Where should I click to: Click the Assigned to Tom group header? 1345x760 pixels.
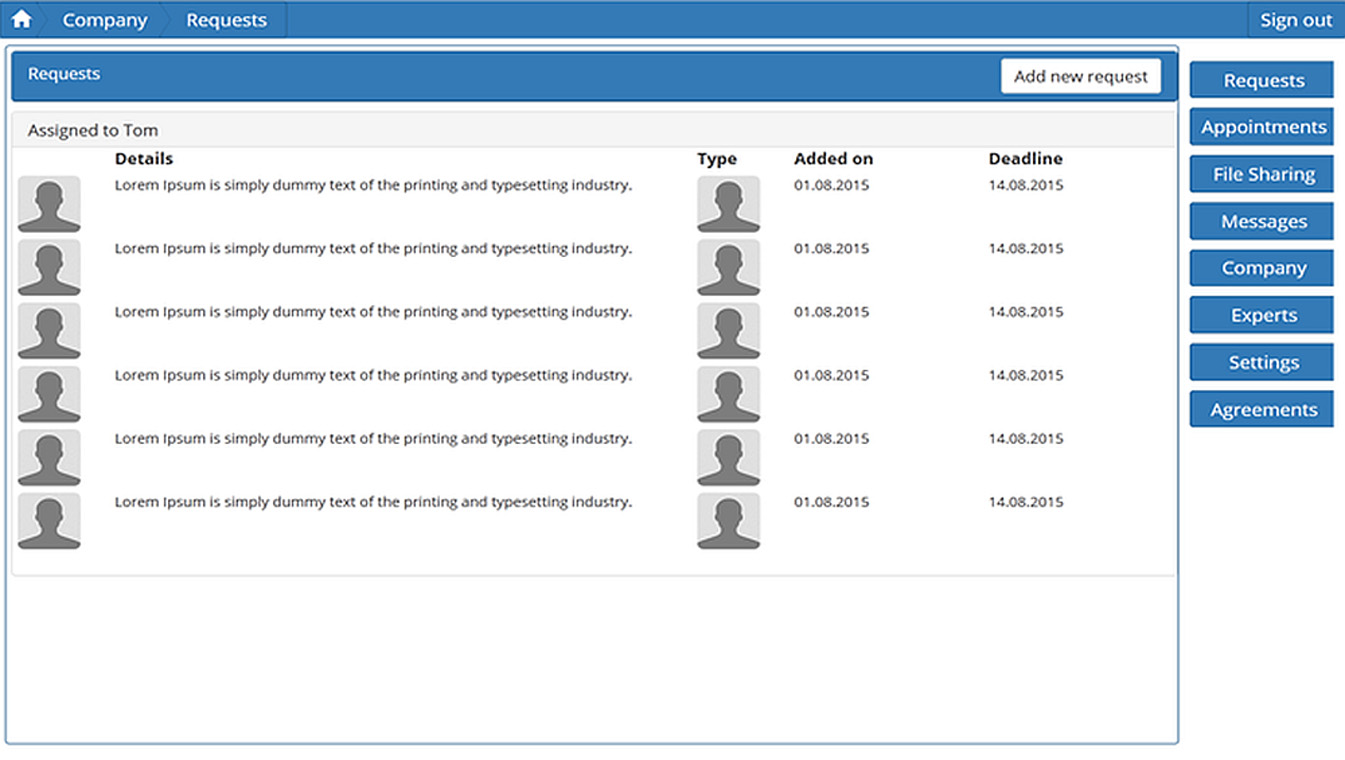point(93,130)
